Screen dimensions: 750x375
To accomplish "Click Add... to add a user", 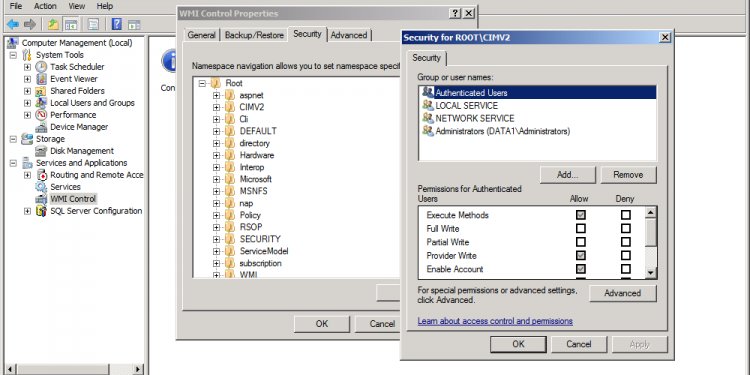I will (x=568, y=175).
